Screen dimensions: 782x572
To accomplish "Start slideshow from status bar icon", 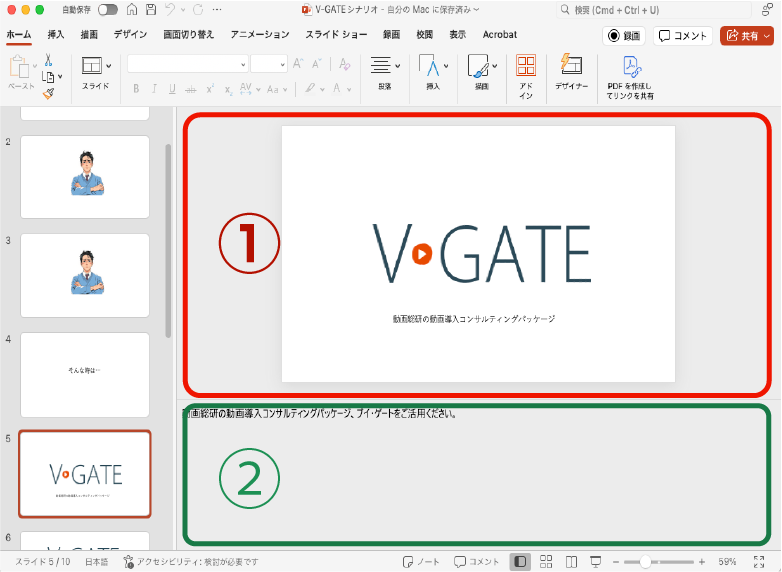I will (595, 562).
